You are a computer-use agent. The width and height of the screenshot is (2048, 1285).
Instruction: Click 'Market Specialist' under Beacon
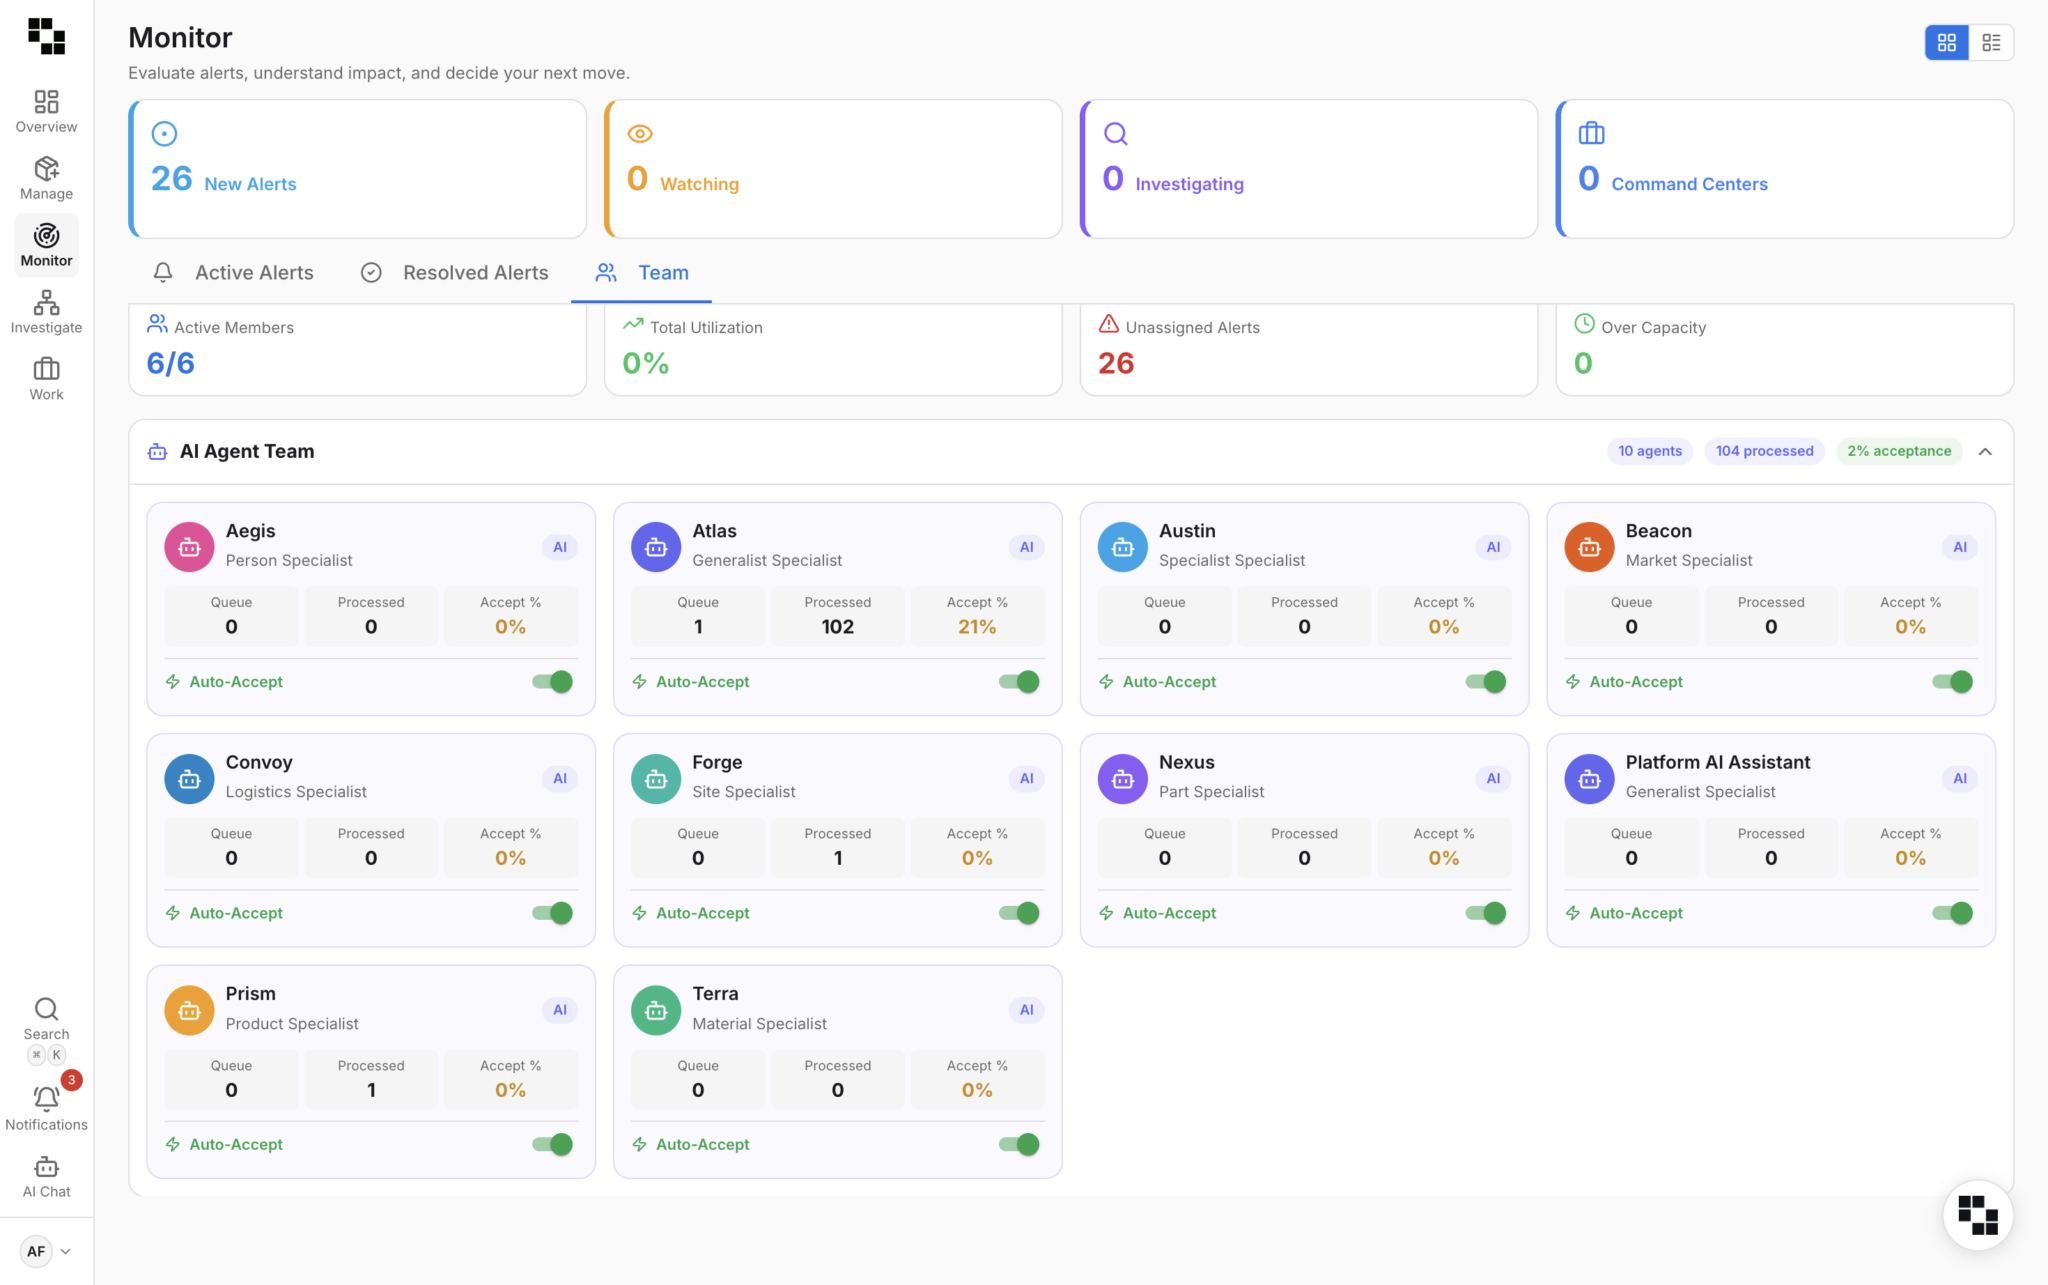1689,561
